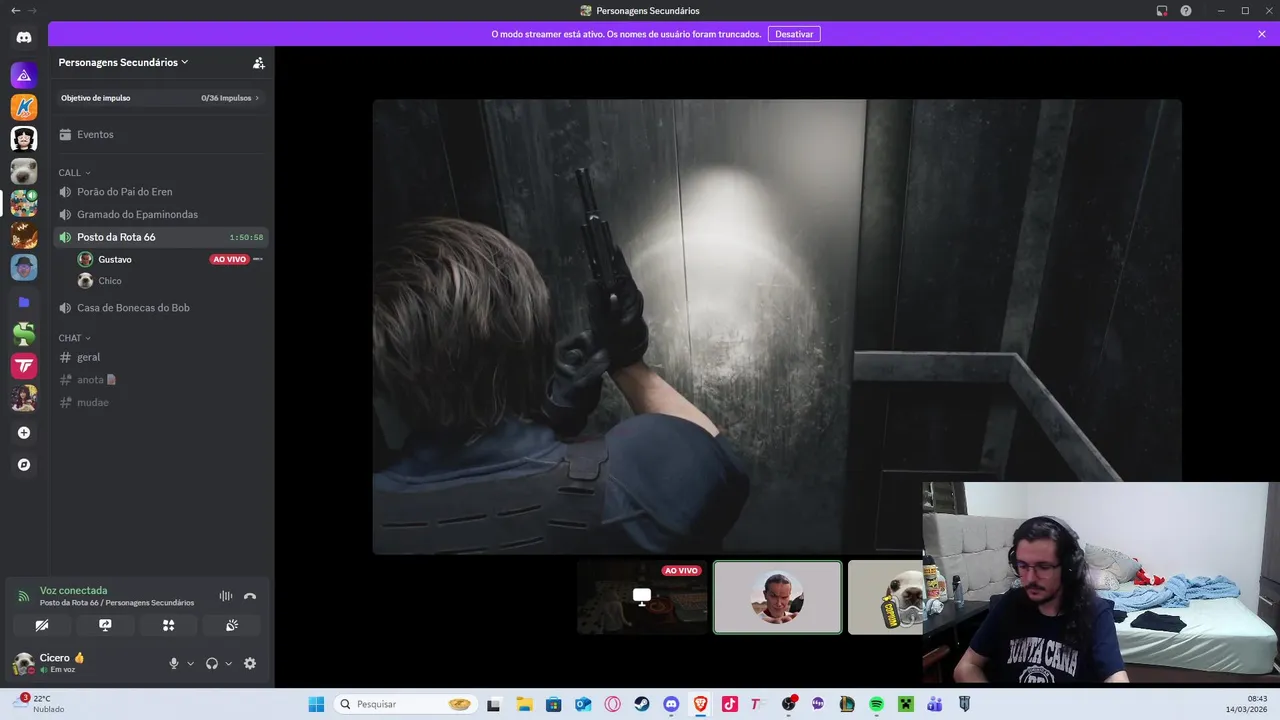Open Windows Start menu
This screenshot has width=1280, height=720.
click(x=316, y=704)
